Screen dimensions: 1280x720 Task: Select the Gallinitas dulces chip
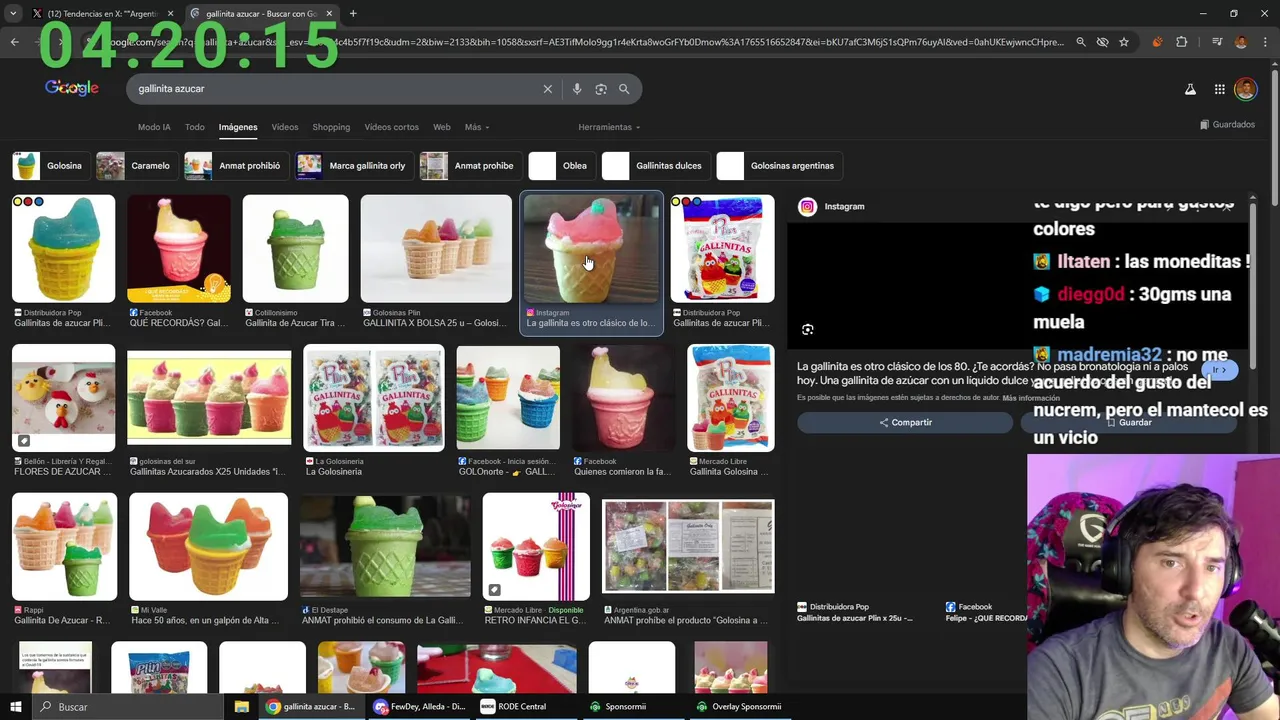tap(655, 166)
